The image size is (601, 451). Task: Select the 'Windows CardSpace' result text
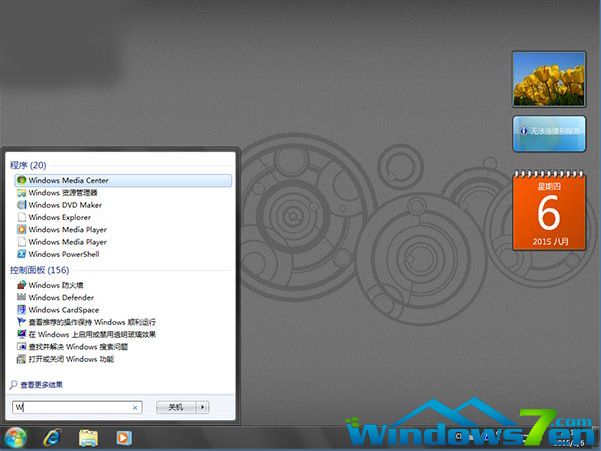tap(64, 310)
